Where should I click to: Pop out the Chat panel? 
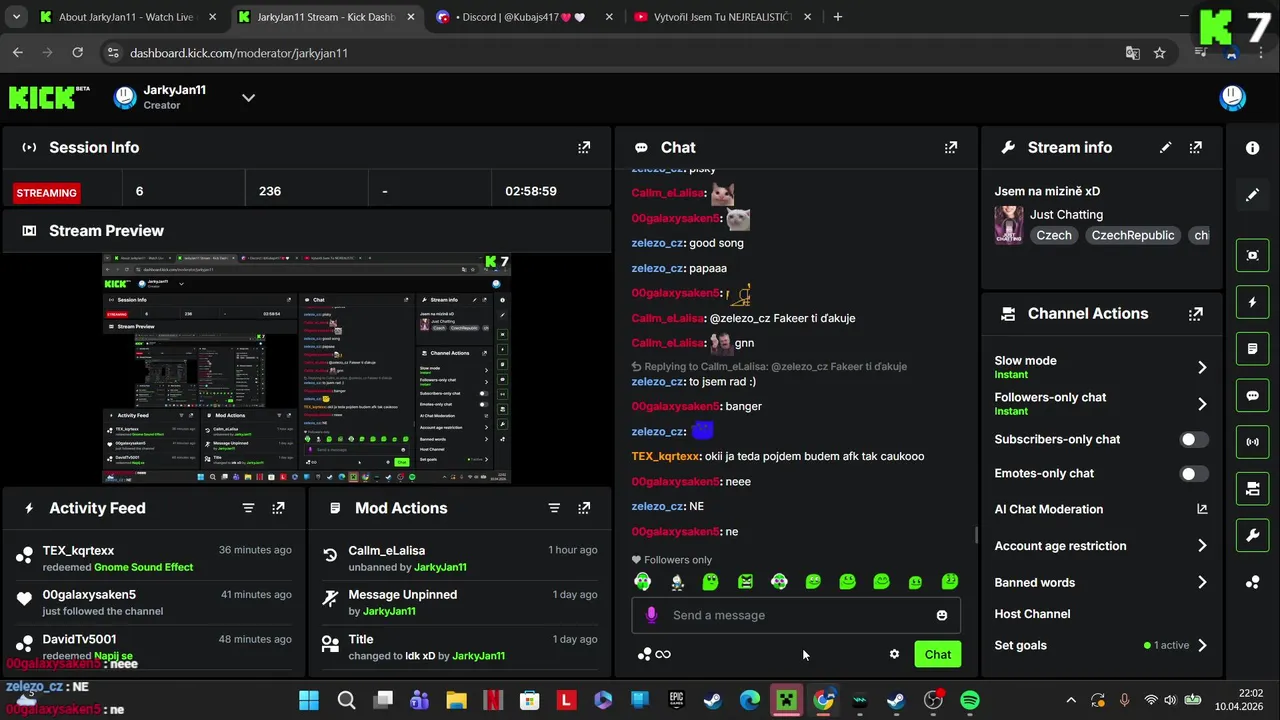tap(951, 147)
